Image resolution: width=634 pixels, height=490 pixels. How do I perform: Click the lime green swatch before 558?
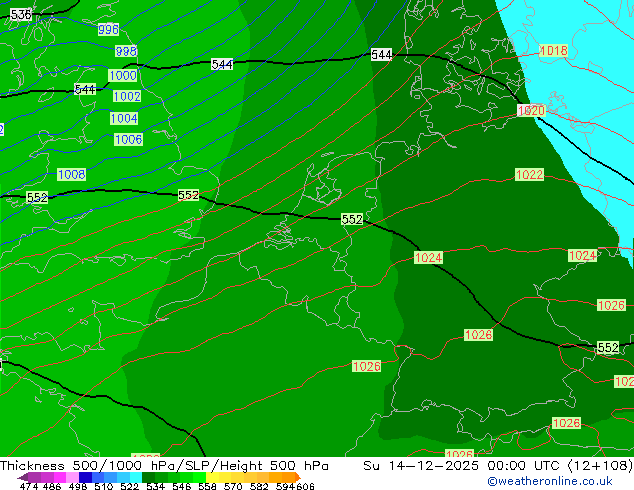(199, 477)
